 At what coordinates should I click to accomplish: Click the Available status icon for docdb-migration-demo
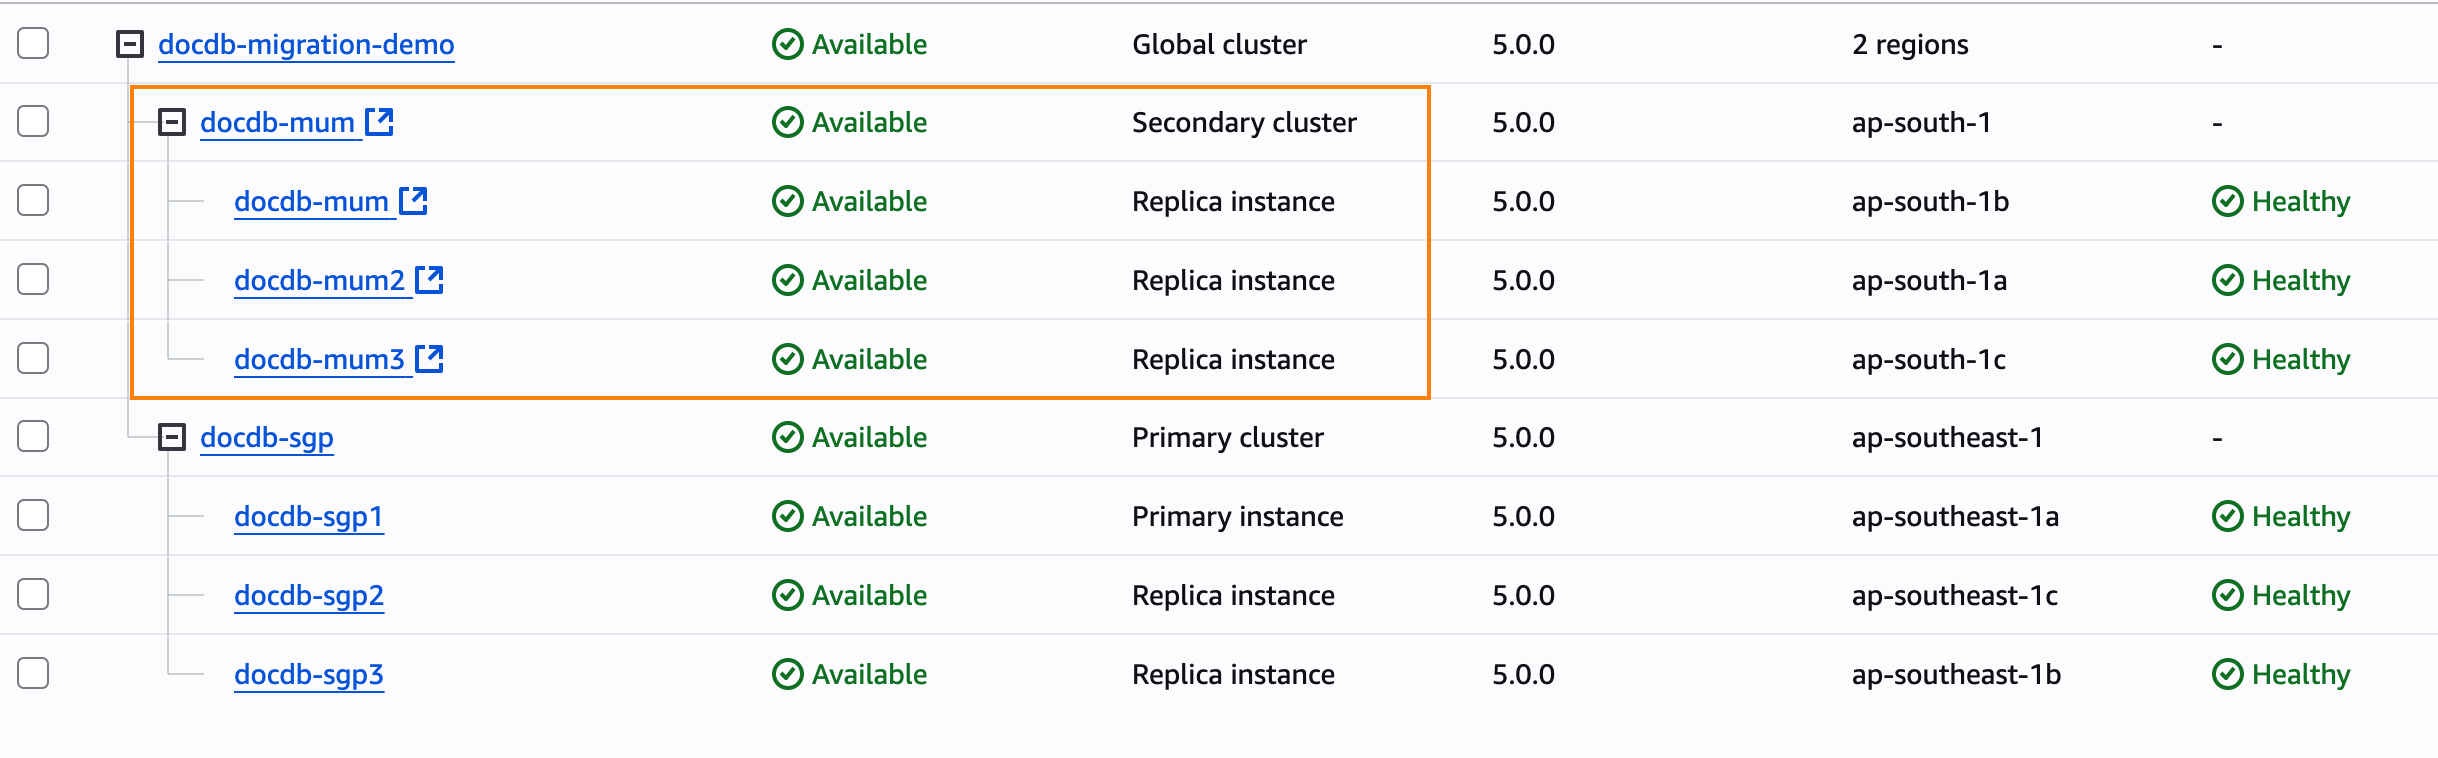point(788,45)
